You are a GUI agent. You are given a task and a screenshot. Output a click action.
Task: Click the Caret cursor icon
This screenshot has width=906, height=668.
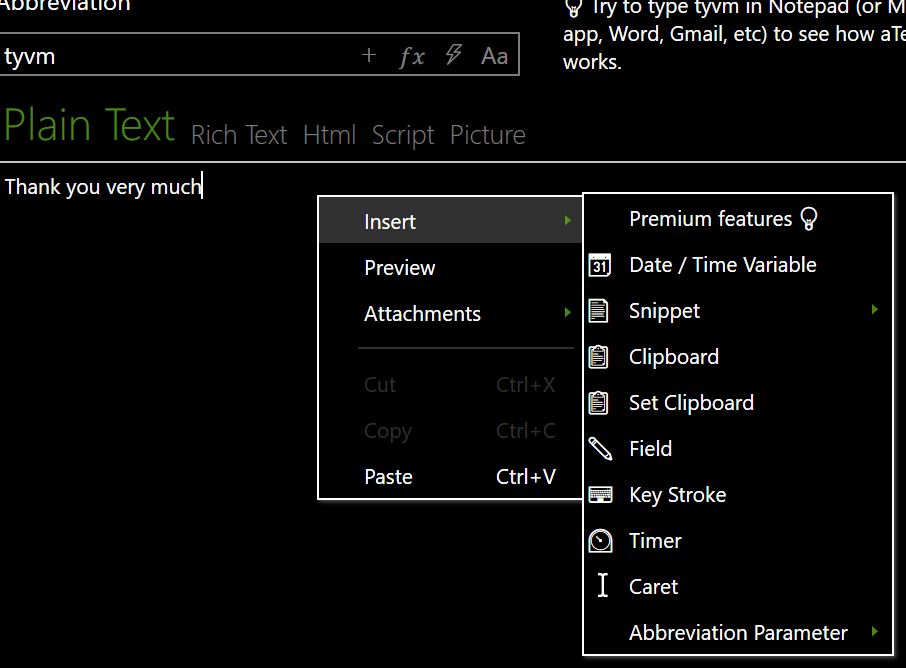602,587
